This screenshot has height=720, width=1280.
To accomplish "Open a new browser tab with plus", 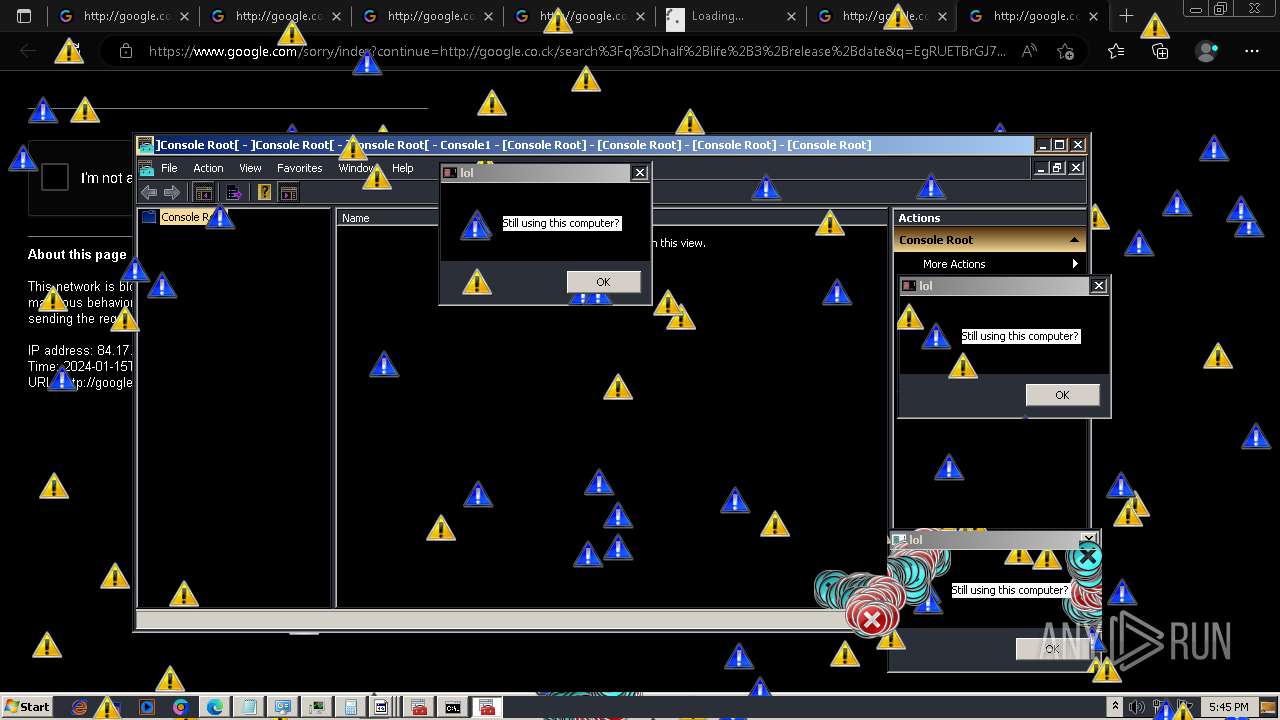I will coord(1126,16).
